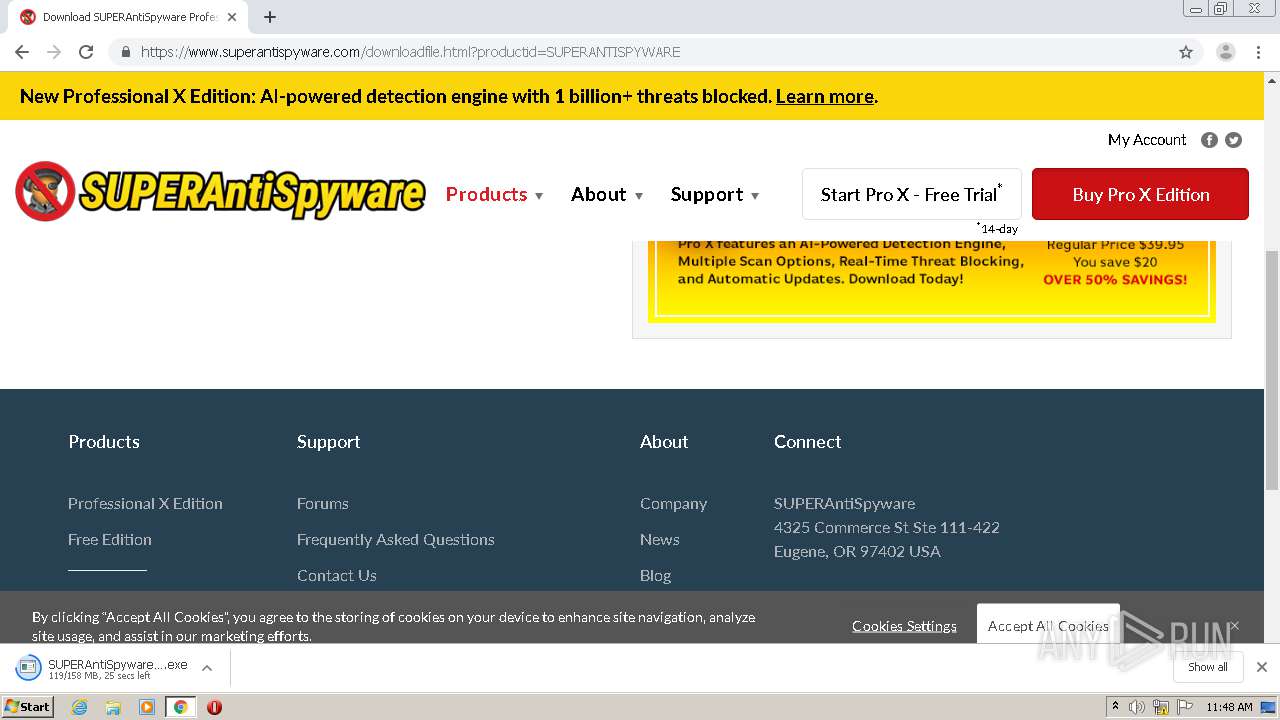This screenshot has width=1280, height=720.
Task: Open the Learn more banner link
Action: [x=825, y=97]
